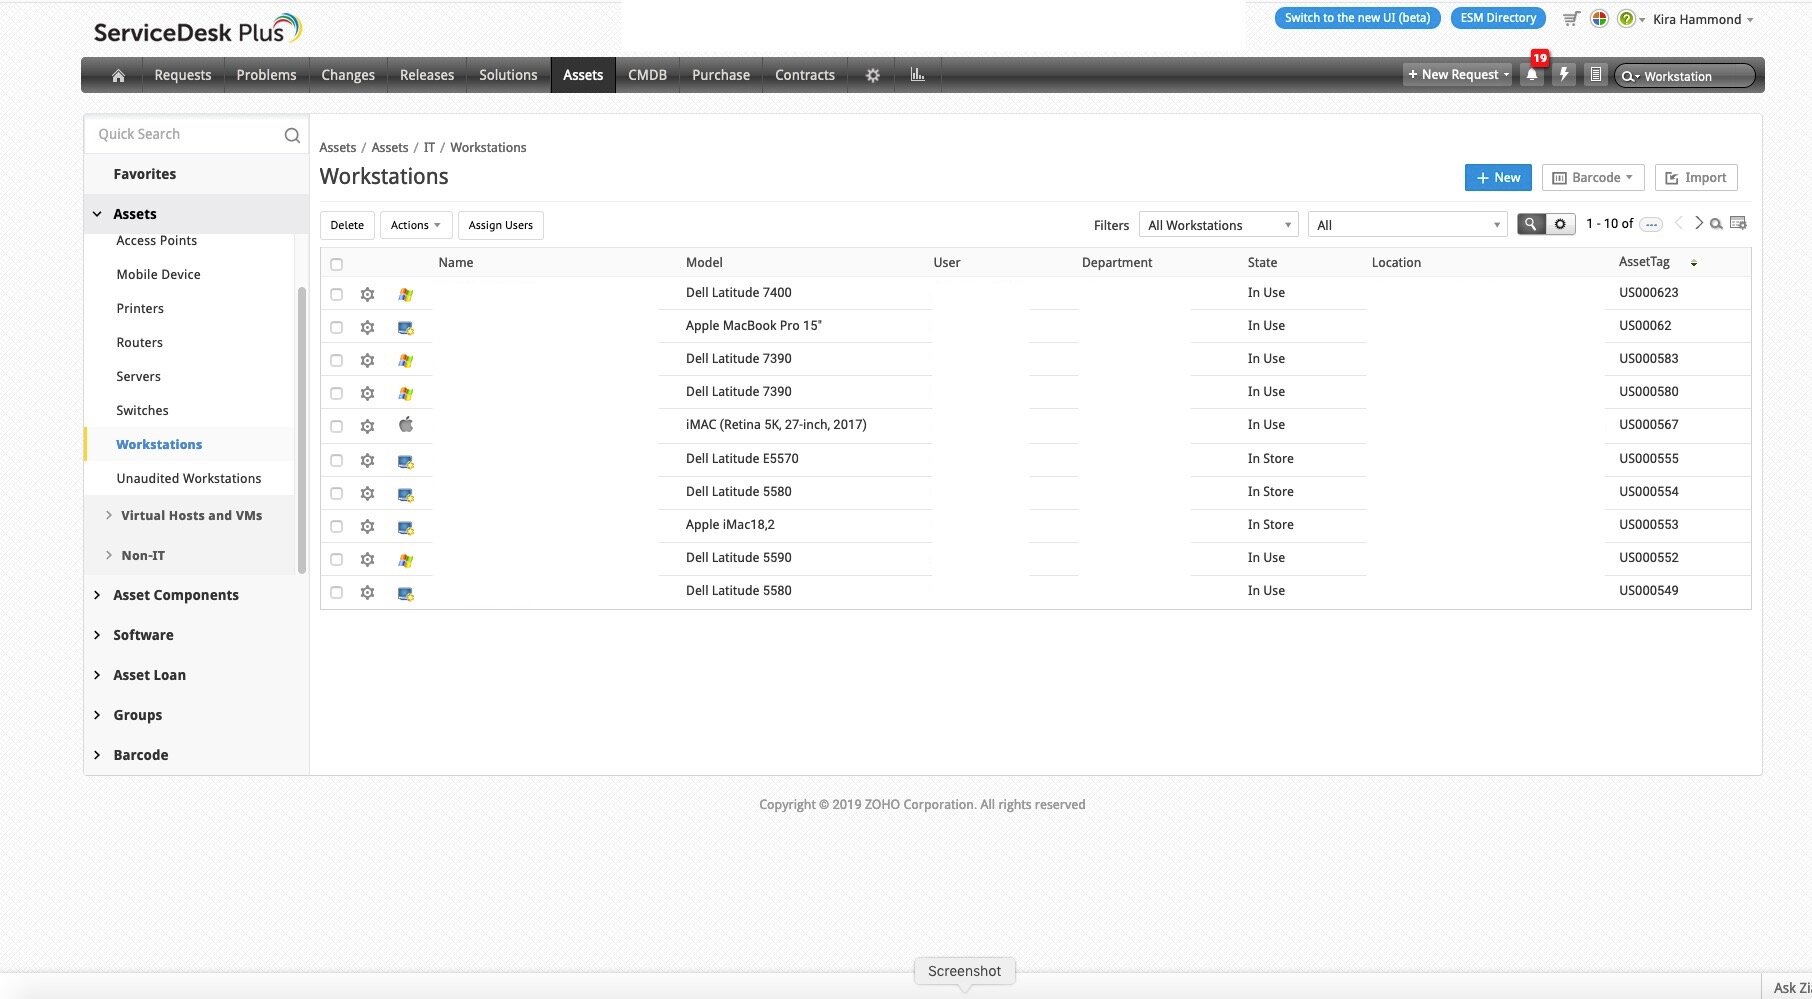Open the home dashboard icon
The height and width of the screenshot is (999, 1812).
[118, 75]
